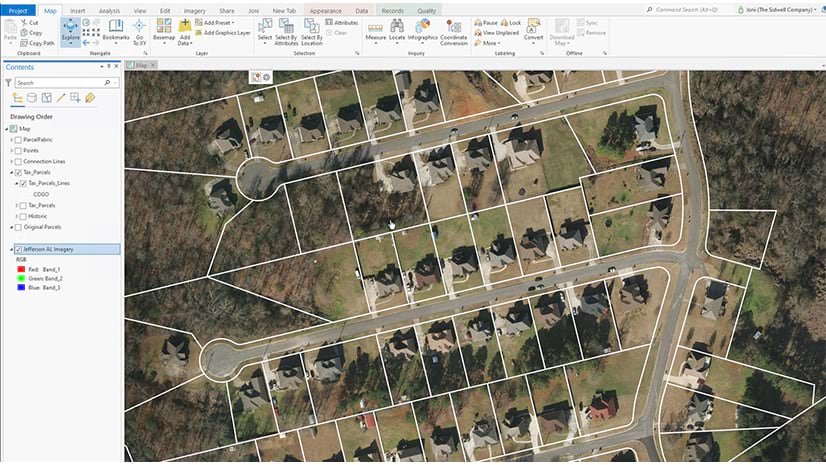Switch Contents to List By Labeling
This screenshot has width=826, height=465.
(90, 98)
